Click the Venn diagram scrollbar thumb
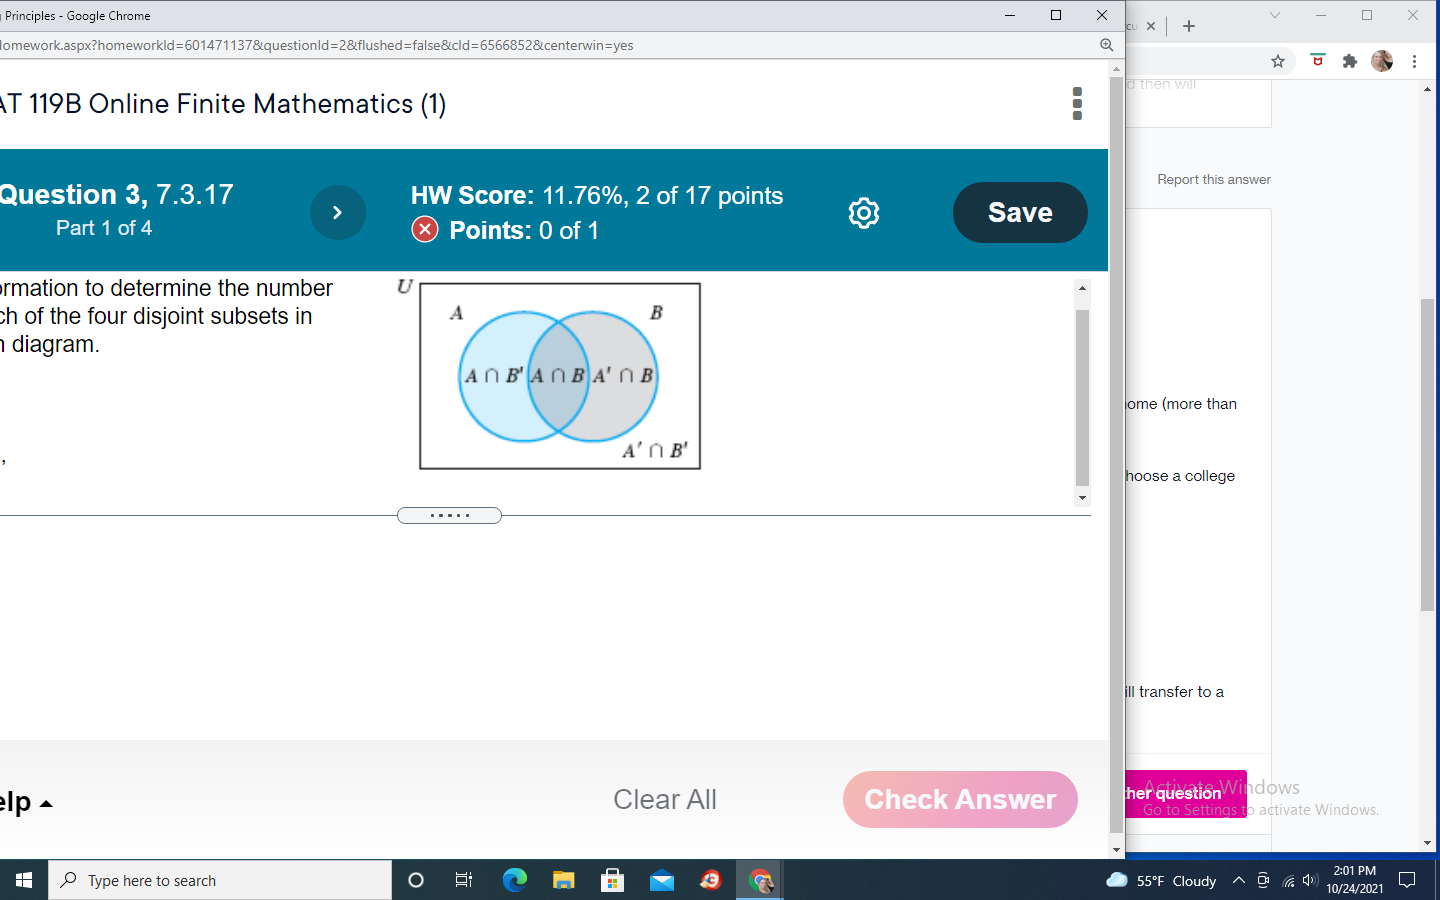1440x900 pixels. tap(1082, 390)
